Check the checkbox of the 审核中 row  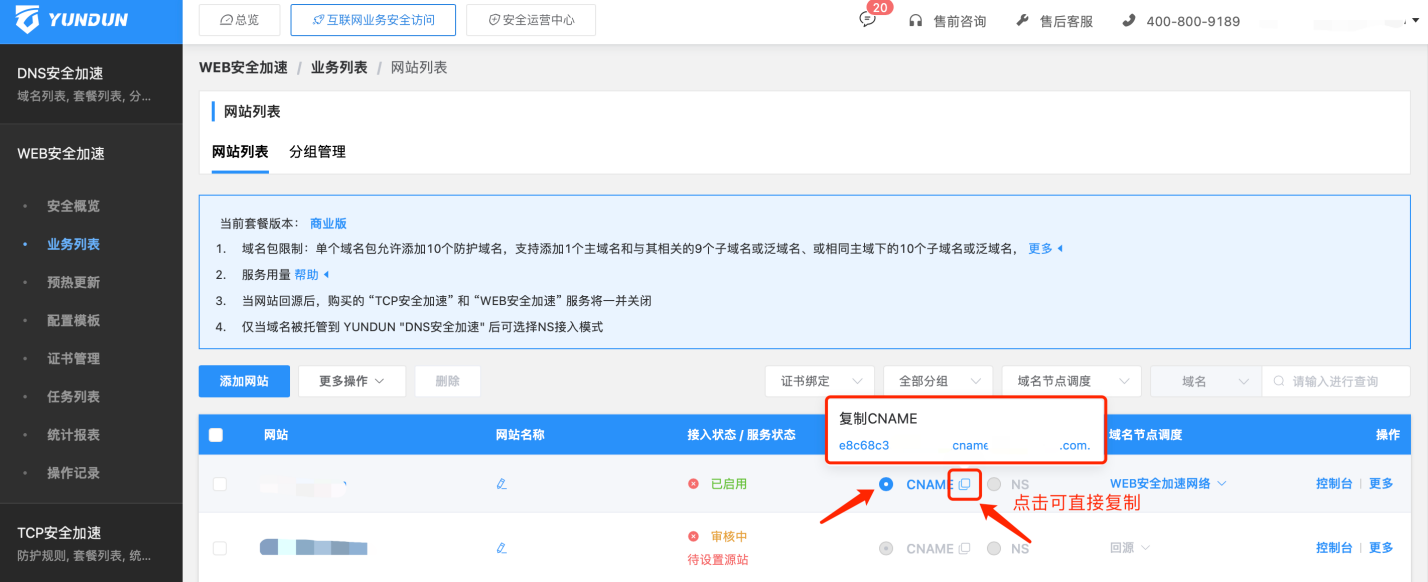(220, 548)
